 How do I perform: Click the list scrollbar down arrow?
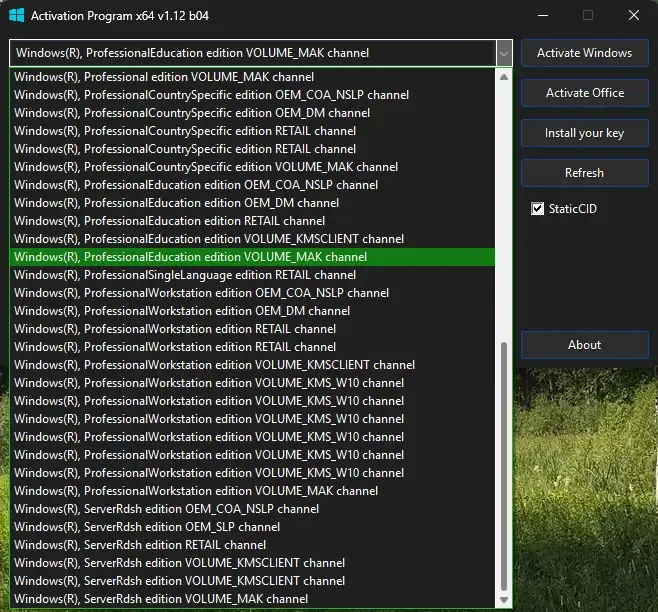click(504, 599)
